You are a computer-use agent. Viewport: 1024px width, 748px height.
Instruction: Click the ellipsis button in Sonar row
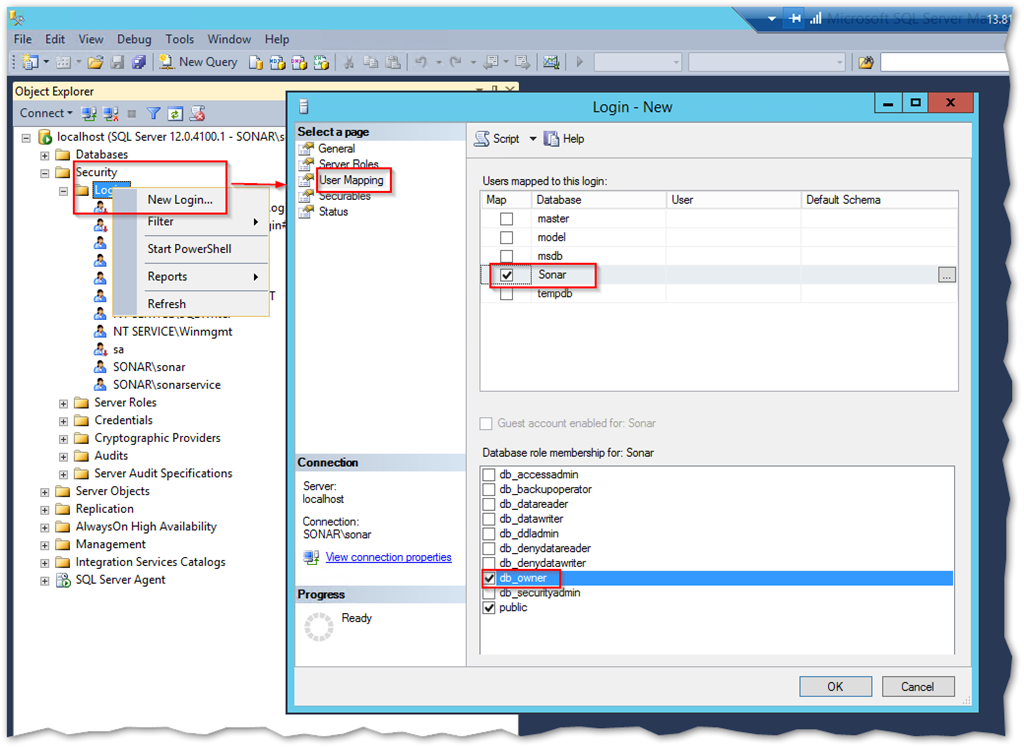point(946,275)
